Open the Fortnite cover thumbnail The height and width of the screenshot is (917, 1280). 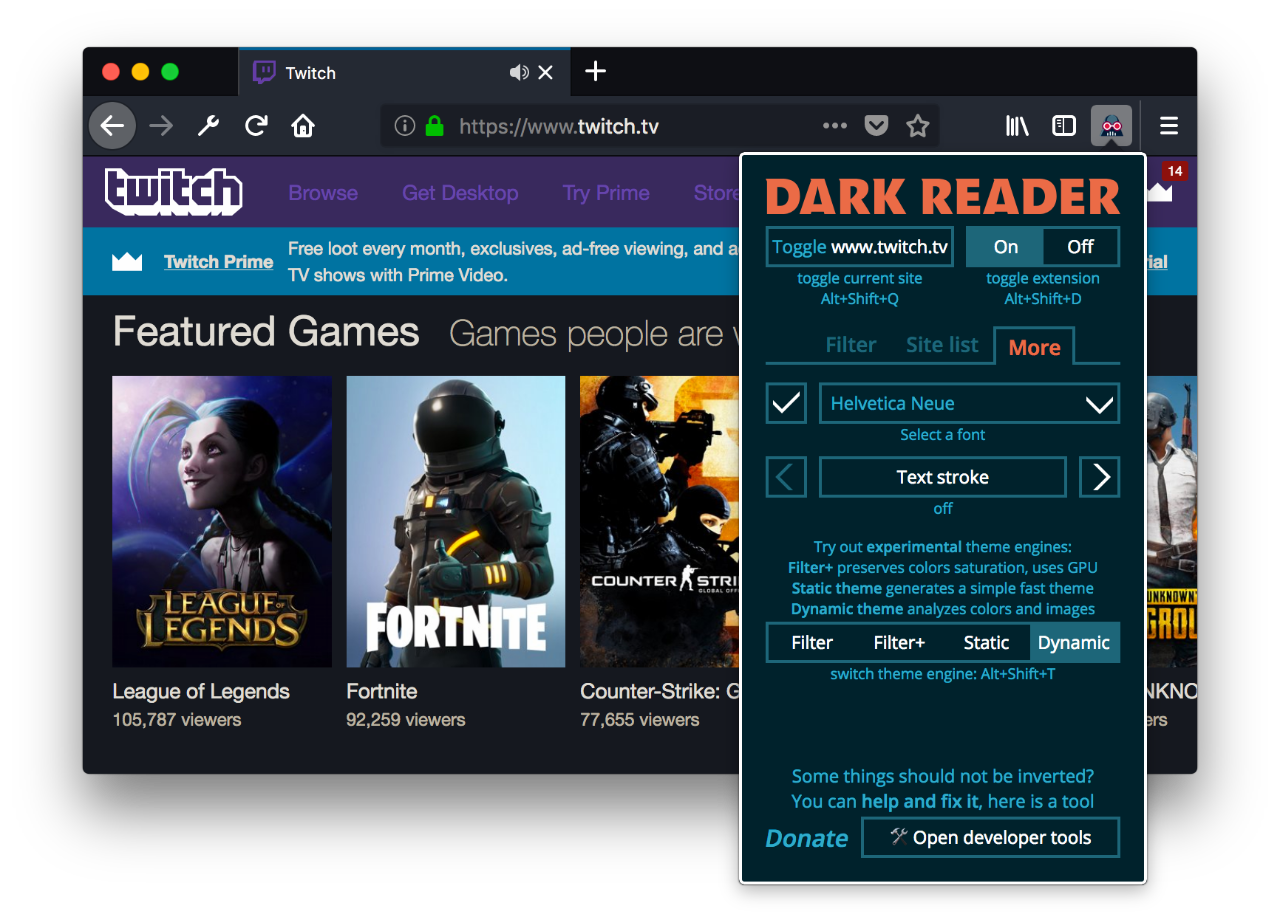(x=456, y=521)
